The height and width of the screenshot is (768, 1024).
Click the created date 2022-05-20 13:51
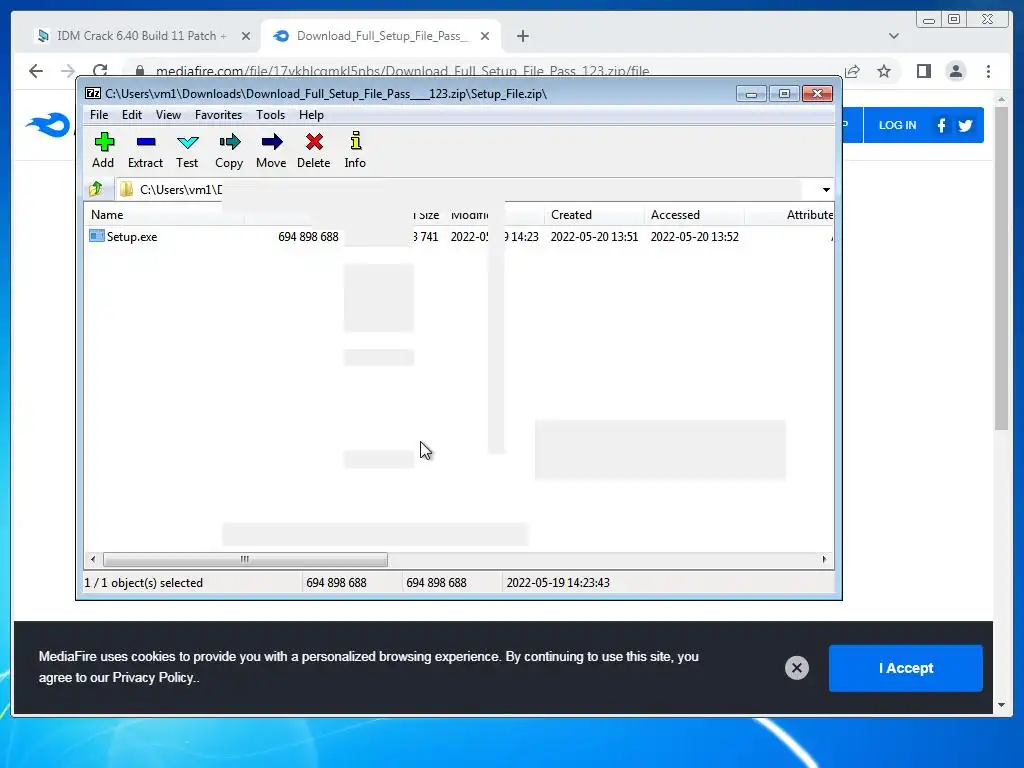594,236
